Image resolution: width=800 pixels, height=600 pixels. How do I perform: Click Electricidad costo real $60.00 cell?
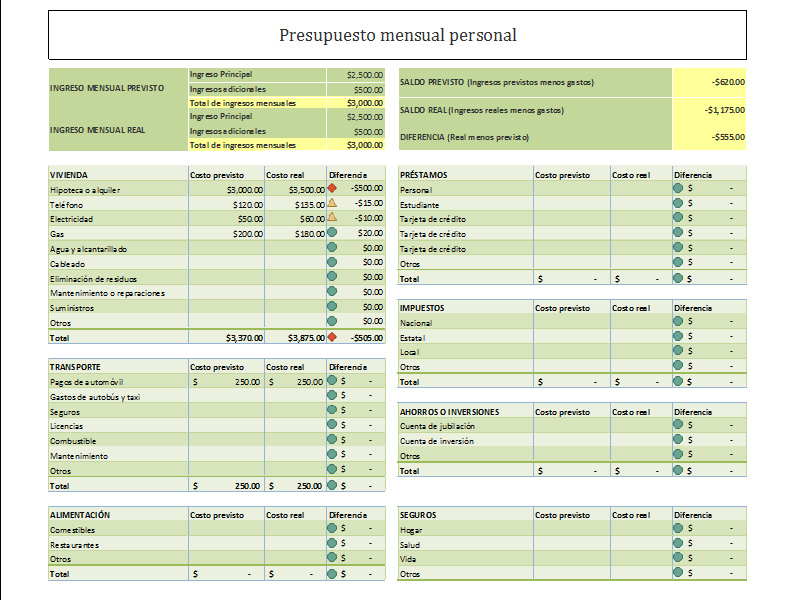pos(295,219)
